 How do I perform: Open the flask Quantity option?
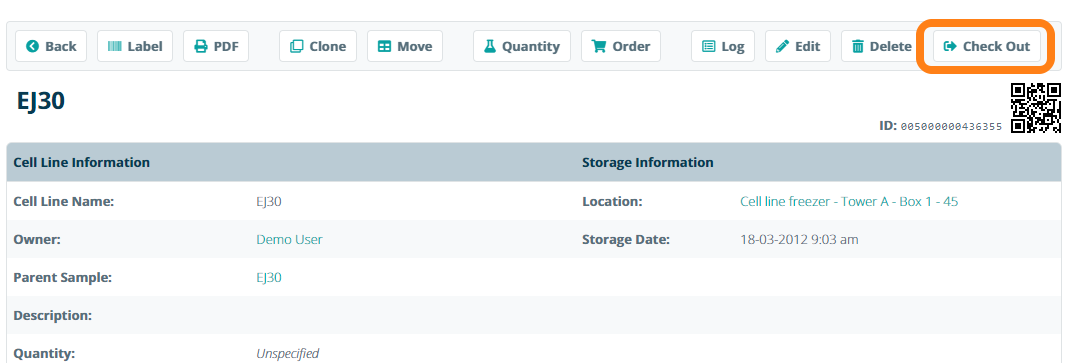point(521,47)
